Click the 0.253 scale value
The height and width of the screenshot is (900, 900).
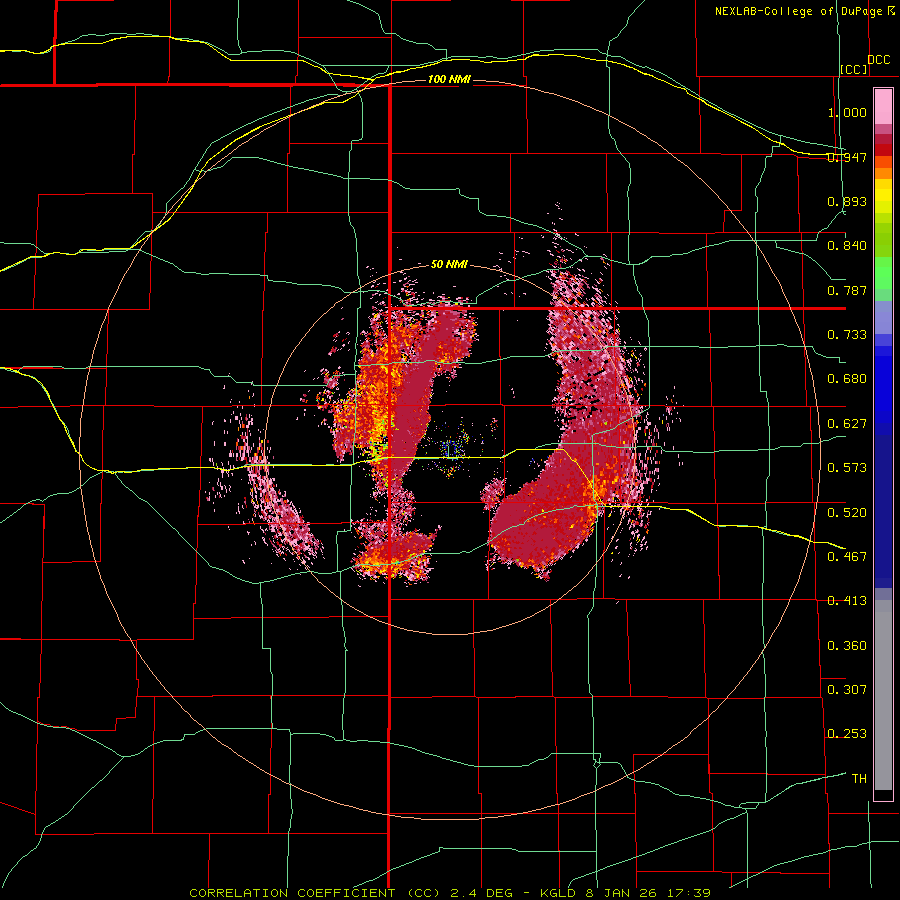tap(847, 734)
